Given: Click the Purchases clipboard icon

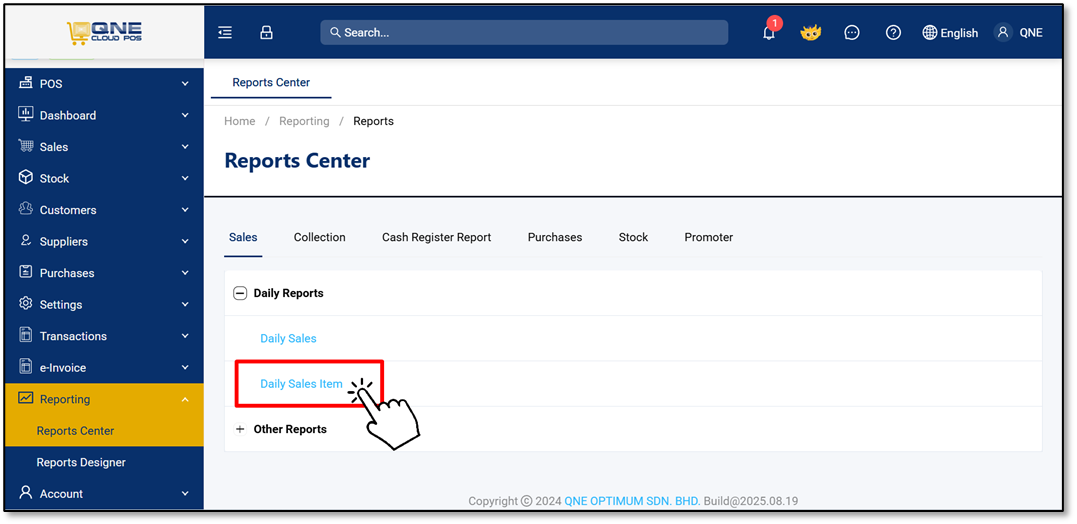Looking at the screenshot, I should (x=25, y=272).
